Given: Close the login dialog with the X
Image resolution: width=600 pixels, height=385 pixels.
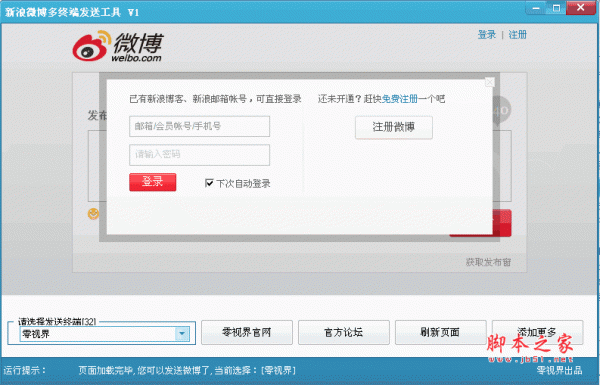Looking at the screenshot, I should click(489, 82).
